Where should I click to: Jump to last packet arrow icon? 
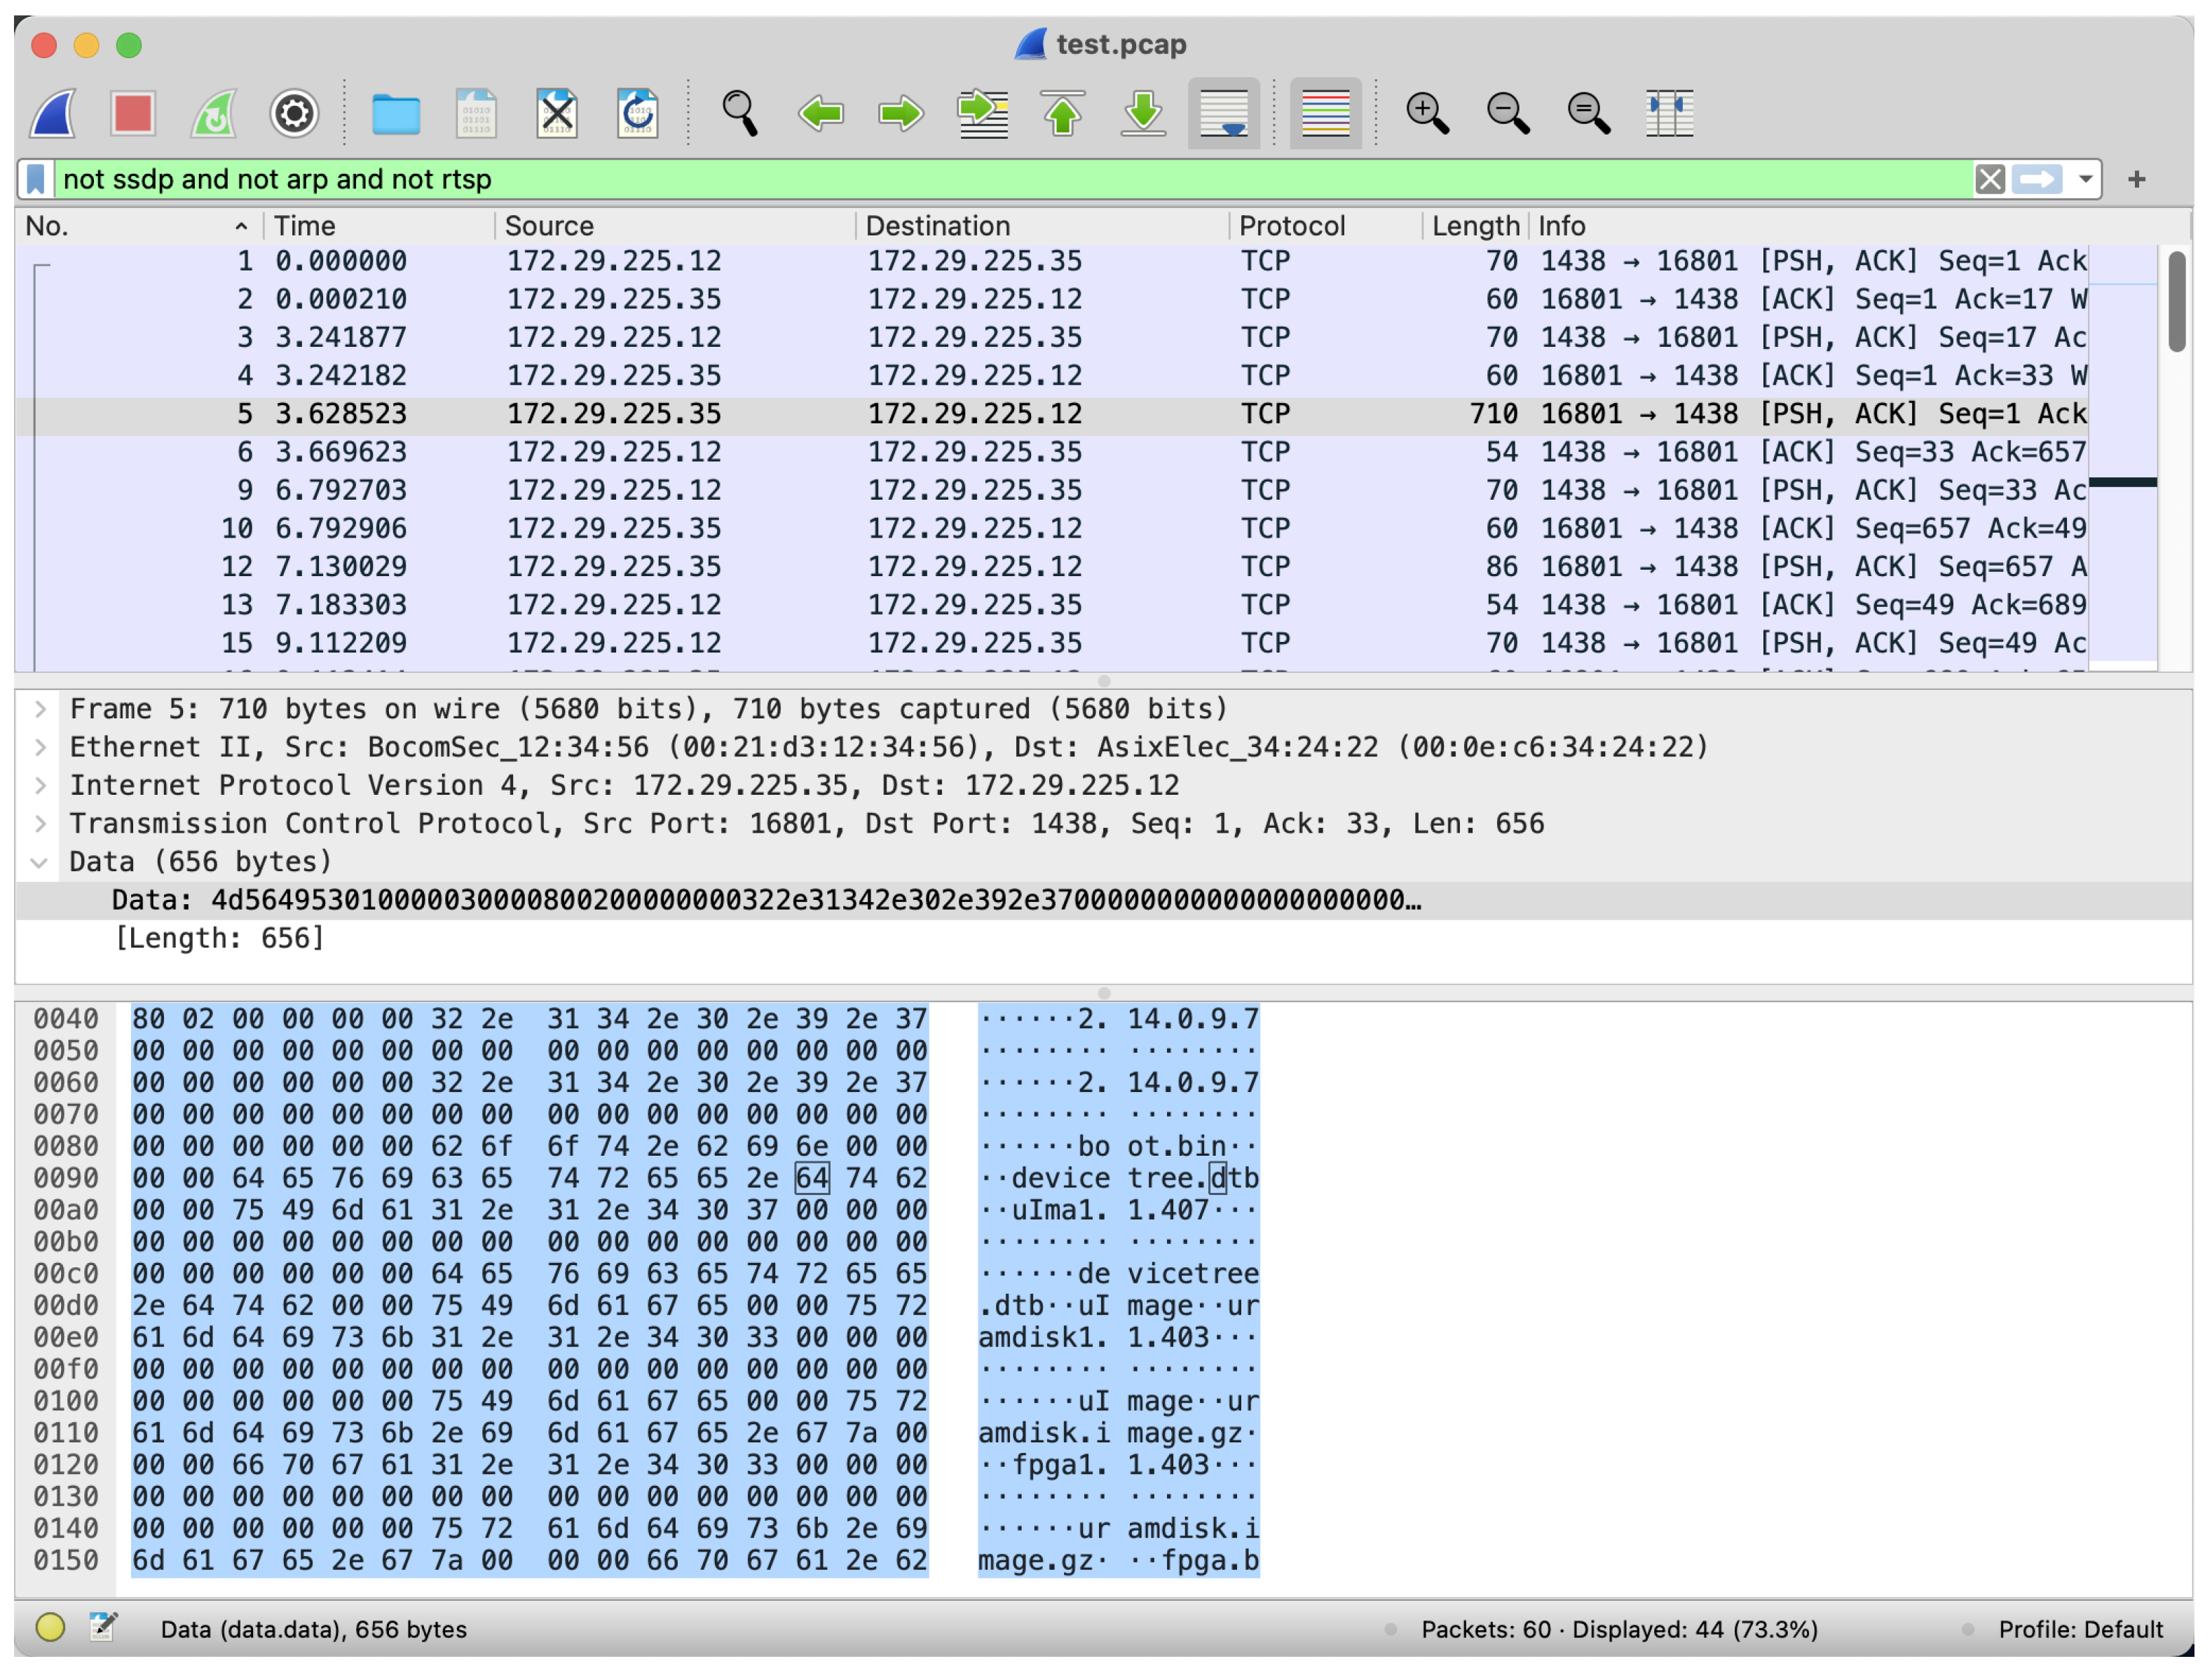[x=1143, y=113]
